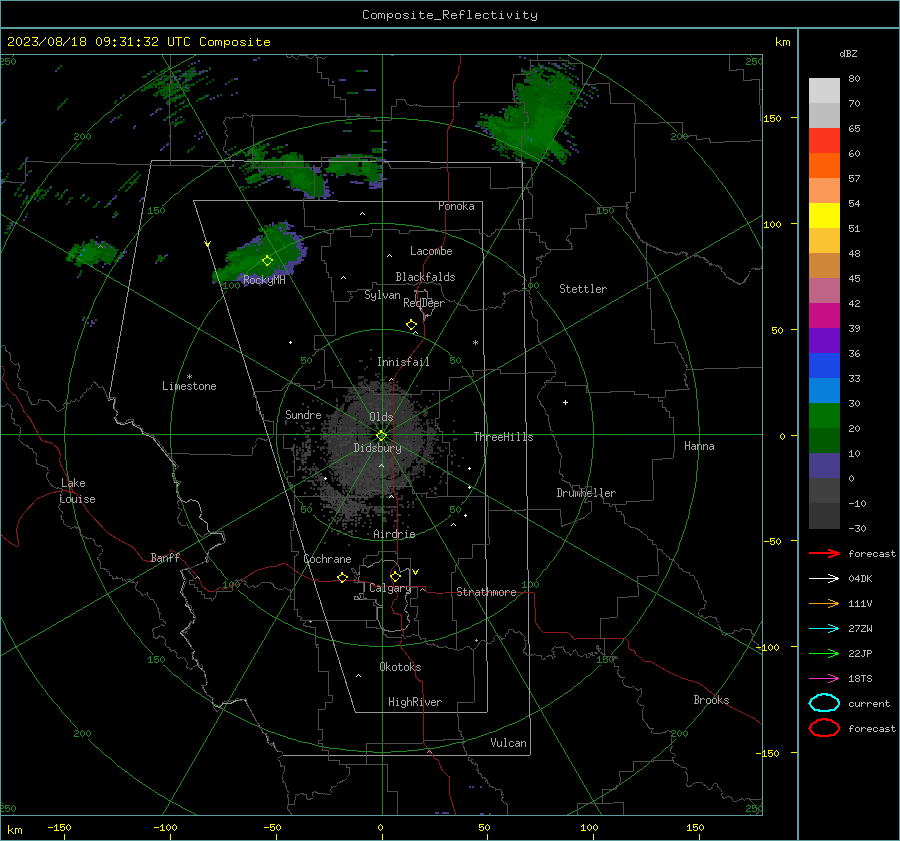Click the Brooks label

[711, 700]
